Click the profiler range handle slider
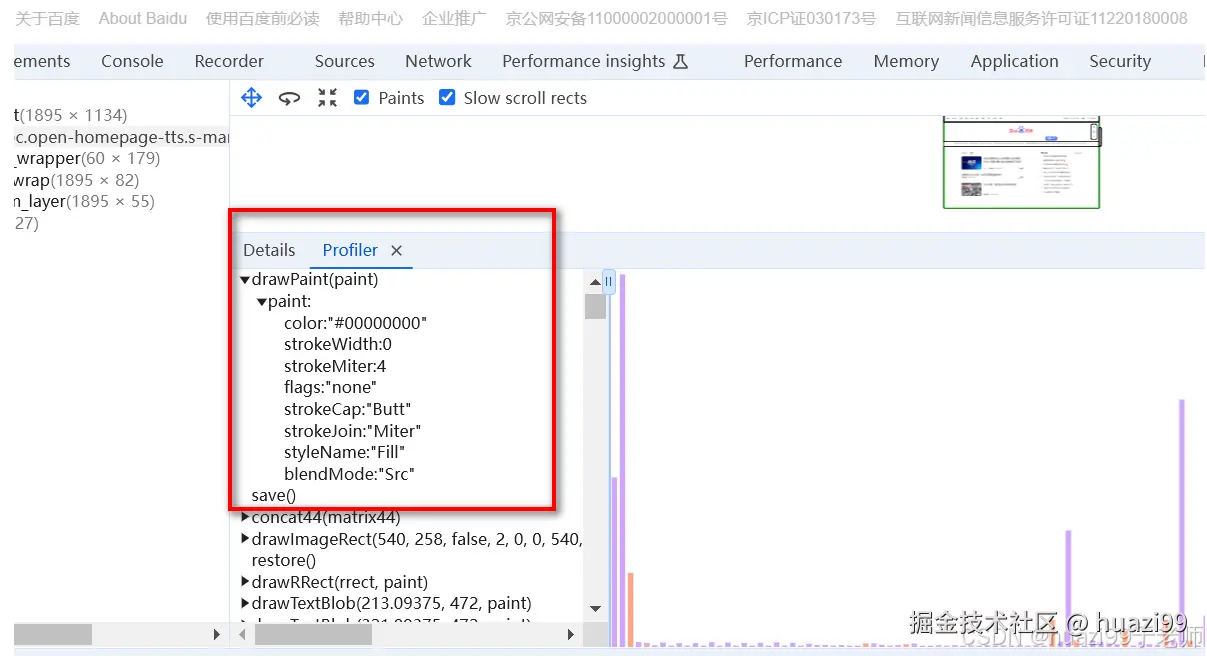1207x656 pixels. click(608, 282)
